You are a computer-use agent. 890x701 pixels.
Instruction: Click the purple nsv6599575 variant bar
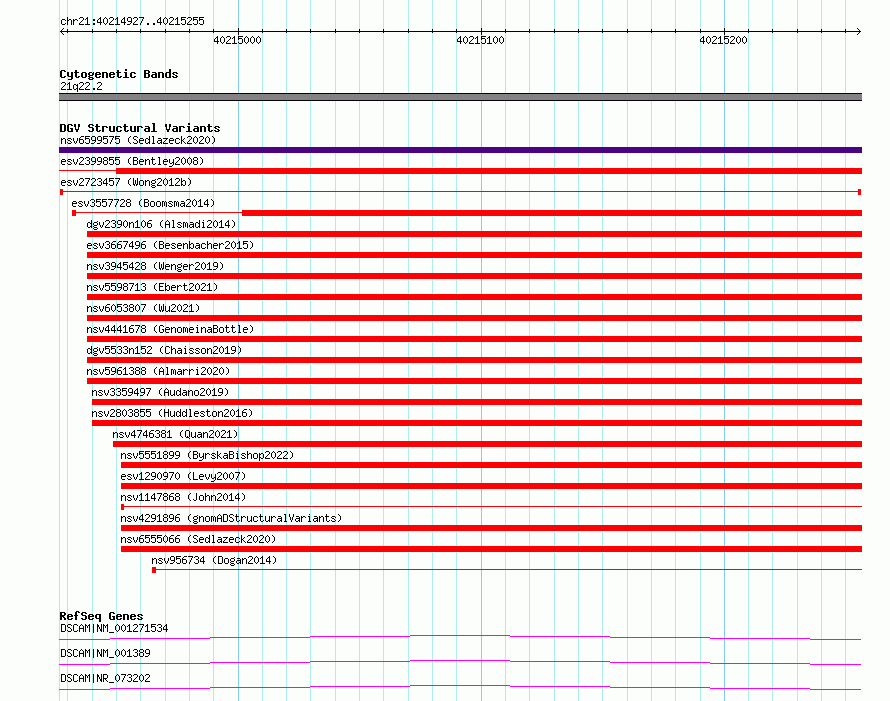(x=460, y=150)
